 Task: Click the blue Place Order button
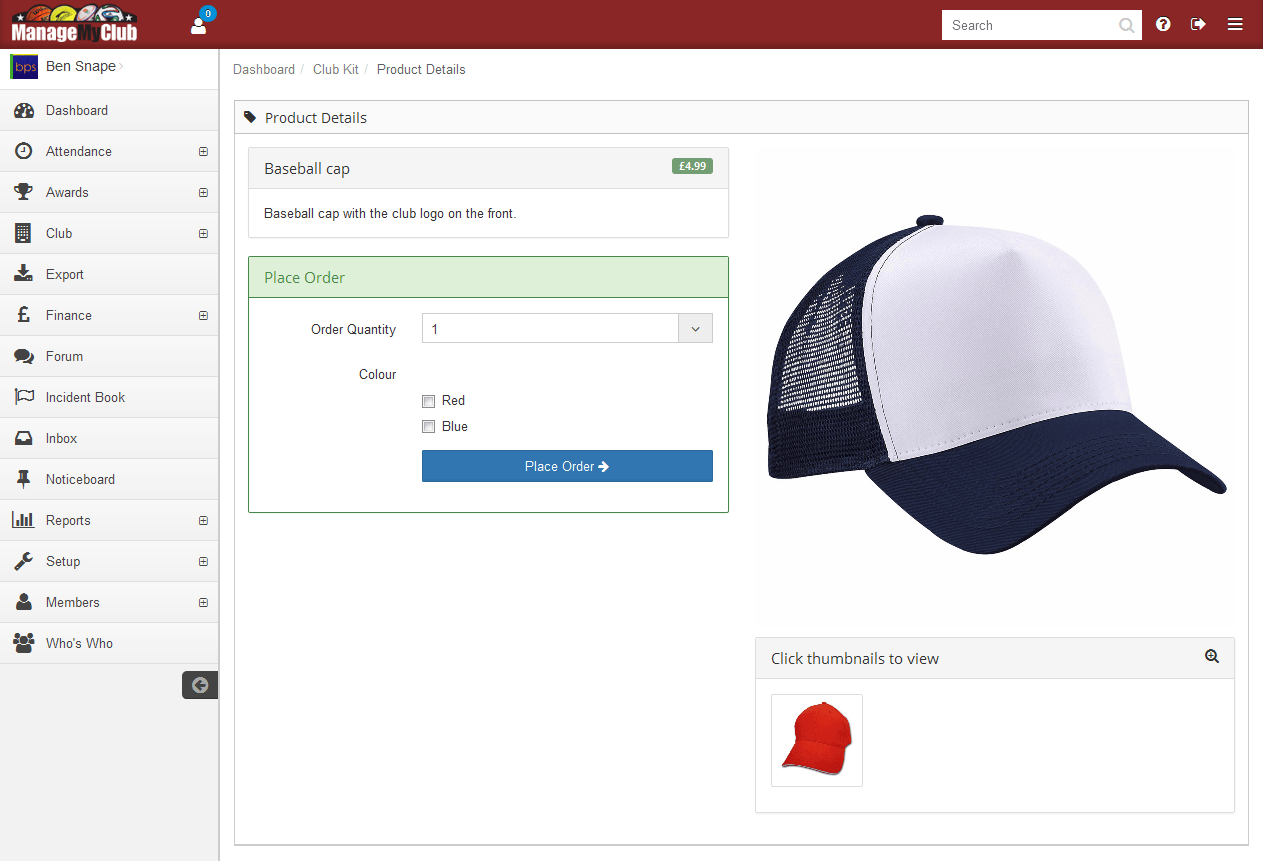click(567, 466)
